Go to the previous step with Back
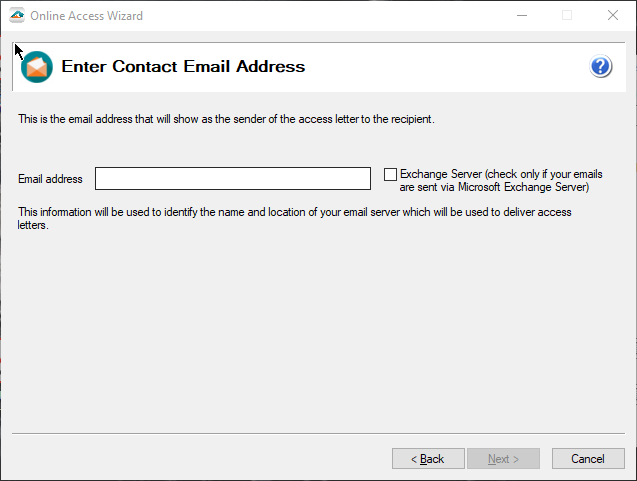The width and height of the screenshot is (637, 481). (x=428, y=459)
